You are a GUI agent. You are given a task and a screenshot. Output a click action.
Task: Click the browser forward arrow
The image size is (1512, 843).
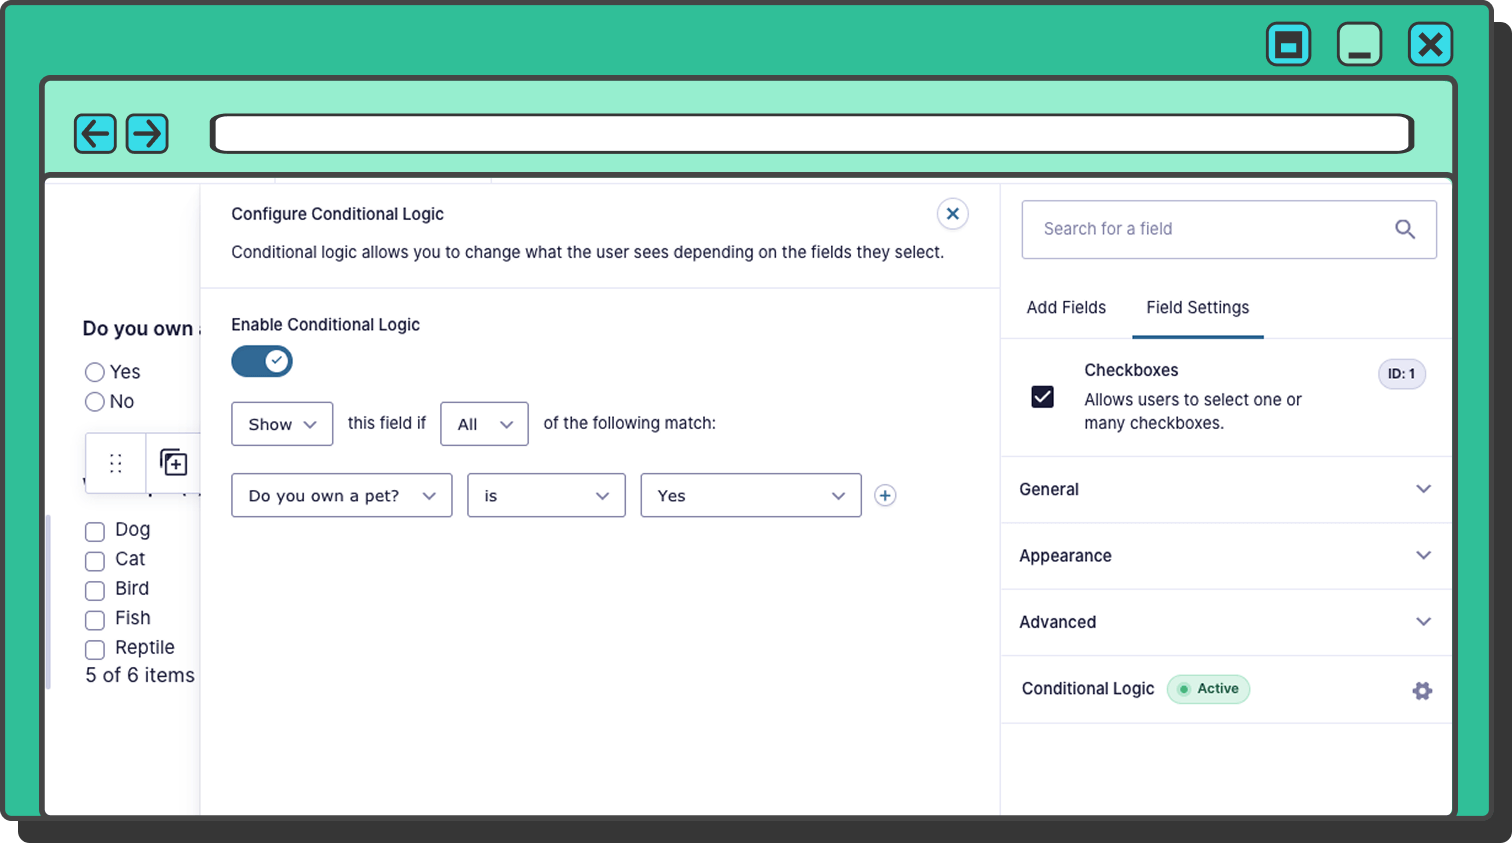tap(147, 133)
